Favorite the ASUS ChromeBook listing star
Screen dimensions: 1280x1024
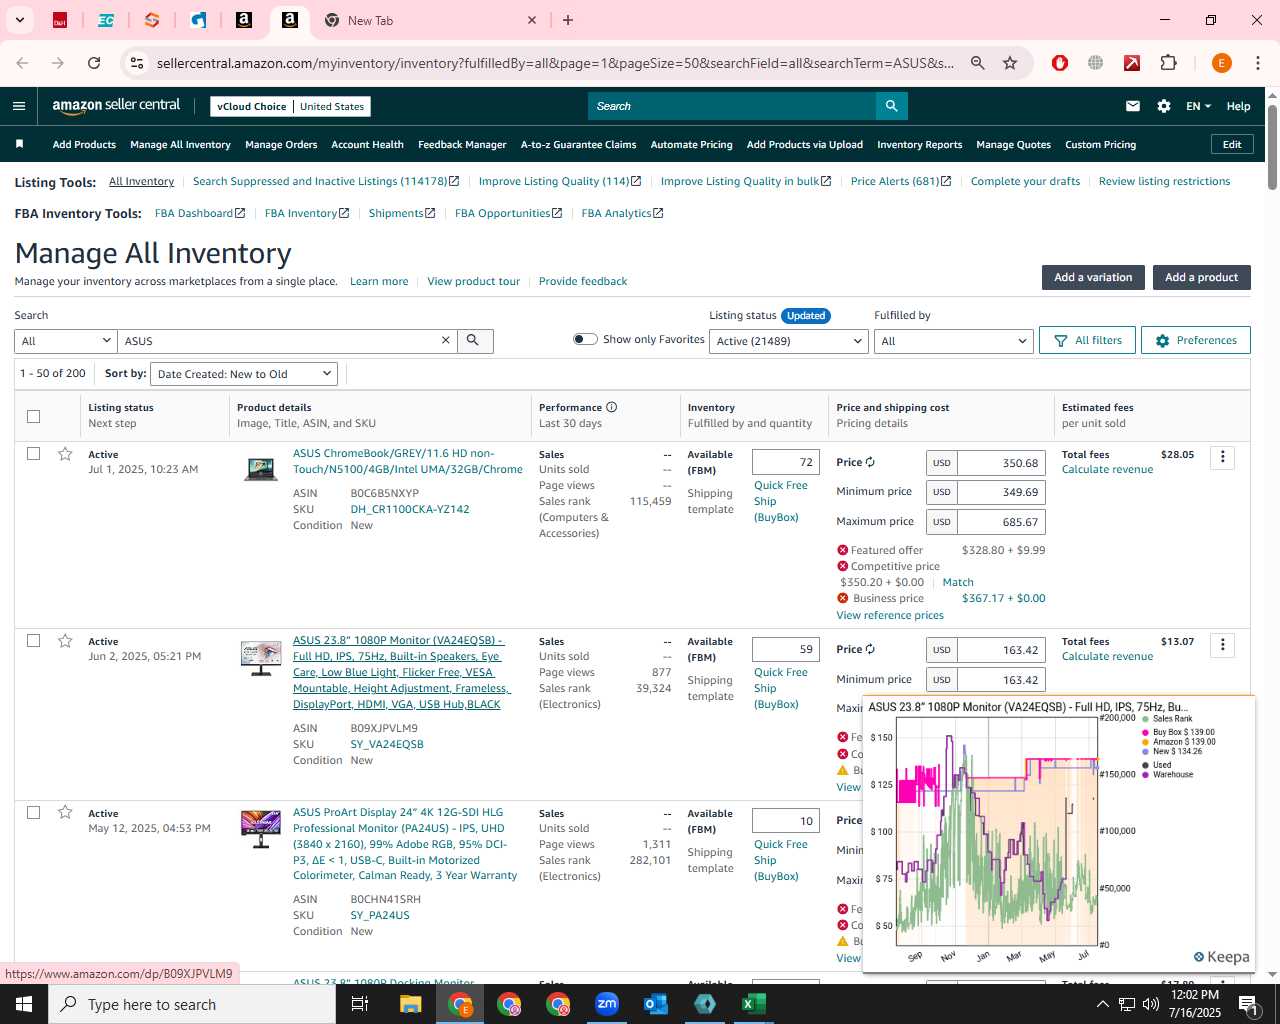click(65, 454)
